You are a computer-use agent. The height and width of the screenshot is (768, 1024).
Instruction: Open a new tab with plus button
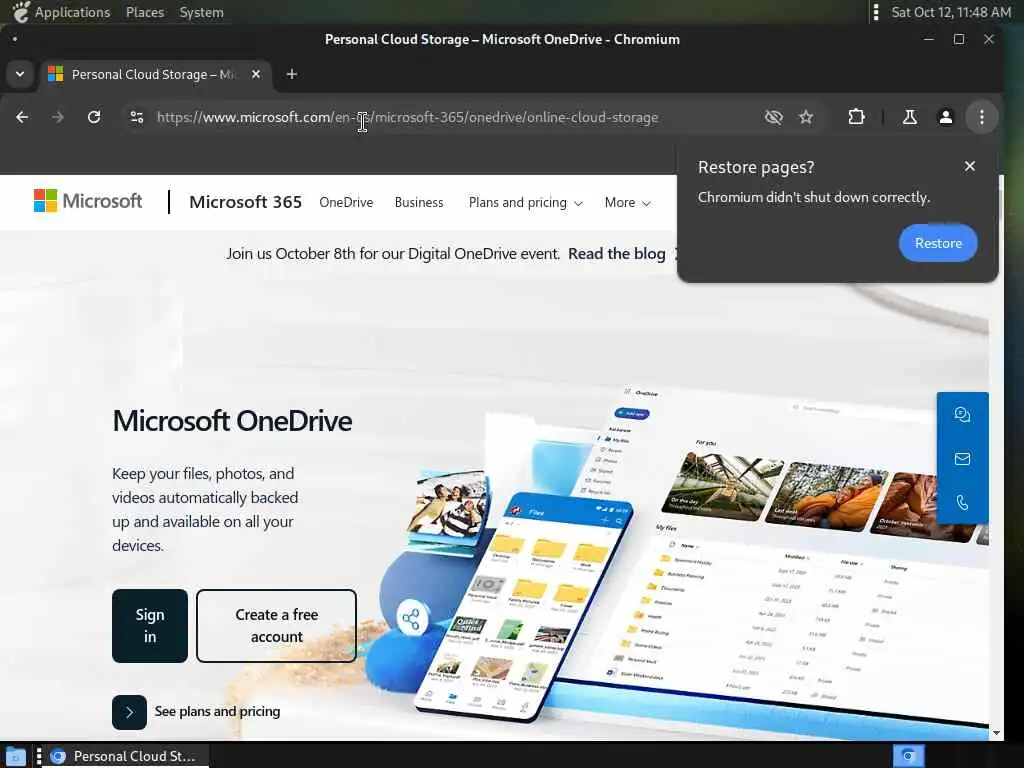pyautogui.click(x=292, y=74)
